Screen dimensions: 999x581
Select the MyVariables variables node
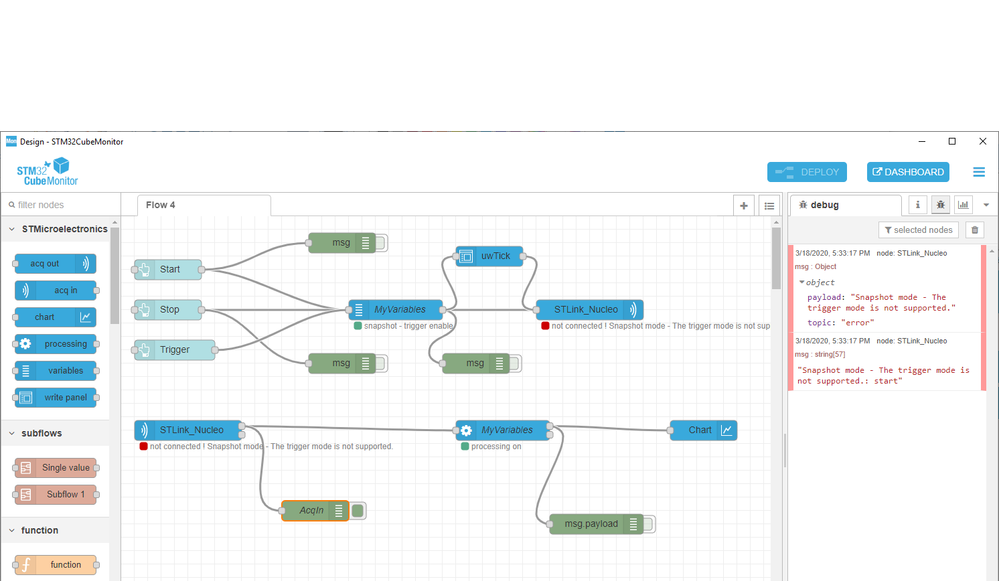click(396, 310)
